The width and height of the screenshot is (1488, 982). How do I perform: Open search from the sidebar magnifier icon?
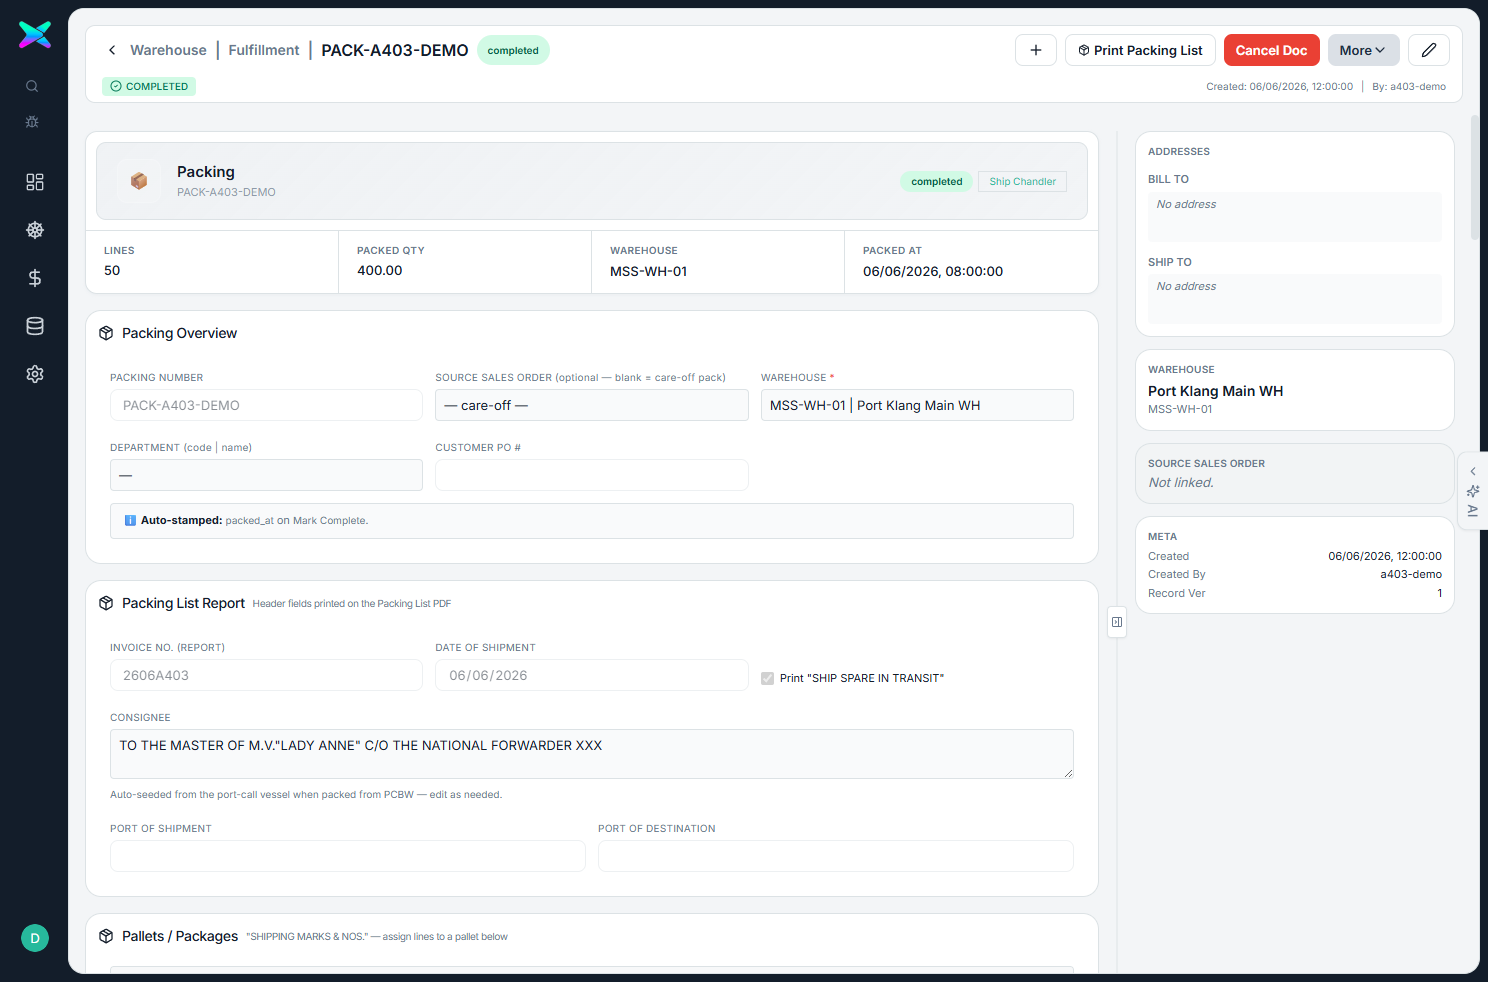tap(32, 86)
